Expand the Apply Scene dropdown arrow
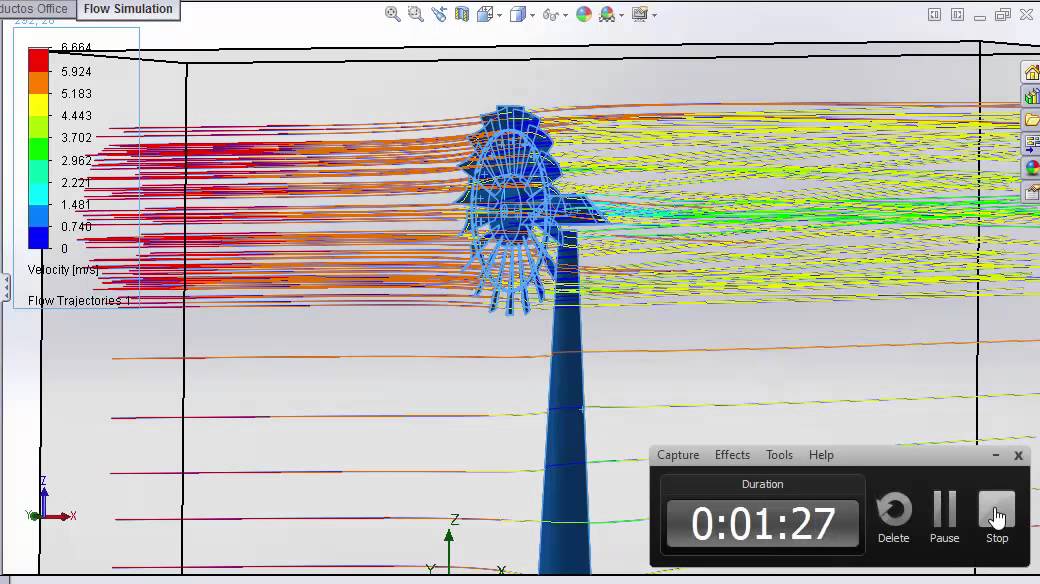The height and width of the screenshot is (584, 1040). point(621,15)
